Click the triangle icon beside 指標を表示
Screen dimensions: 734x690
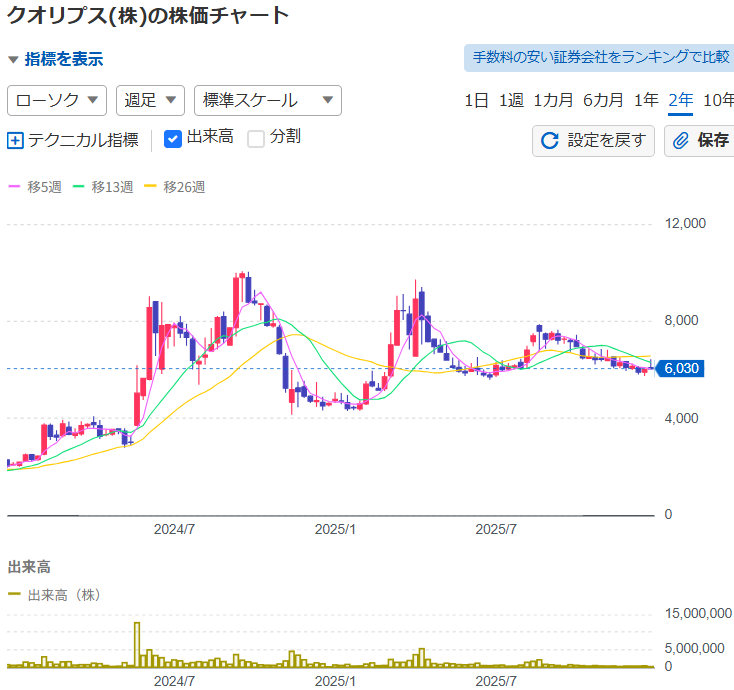click(13, 59)
